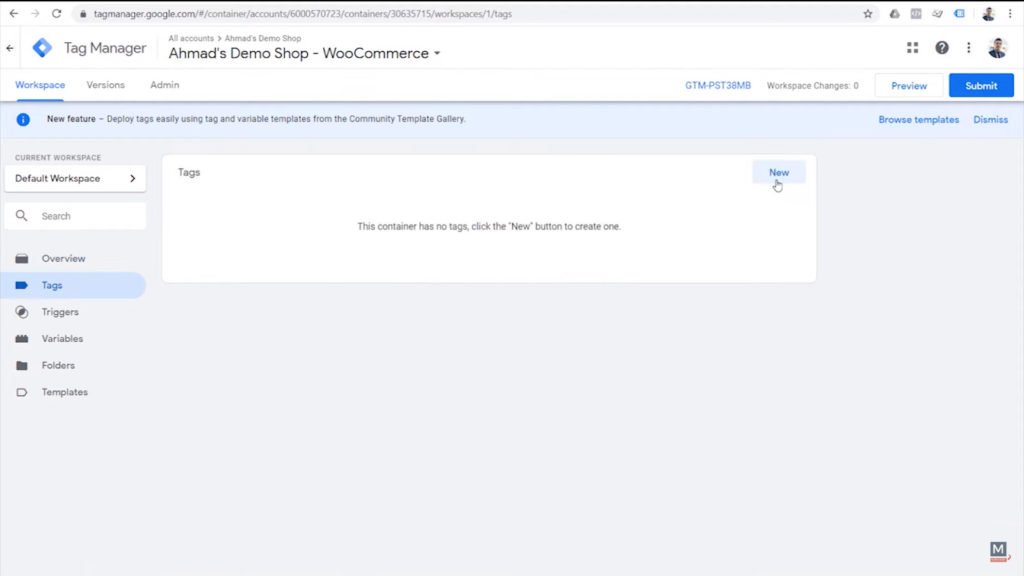
Task: Open the Folders section
Action: tap(58, 365)
